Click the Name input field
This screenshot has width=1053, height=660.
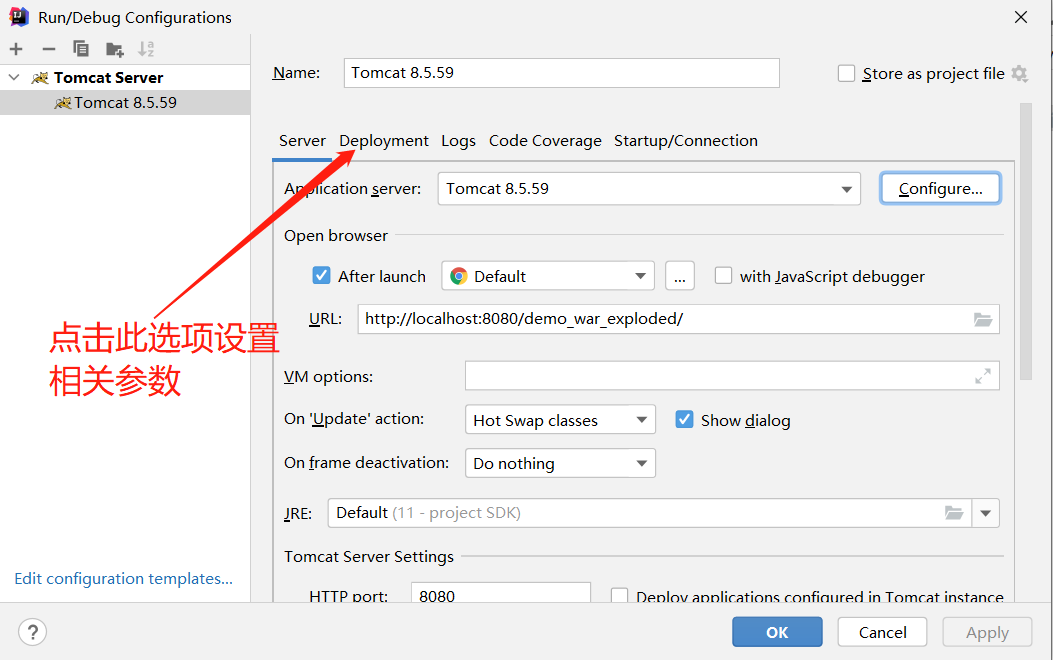[561, 73]
